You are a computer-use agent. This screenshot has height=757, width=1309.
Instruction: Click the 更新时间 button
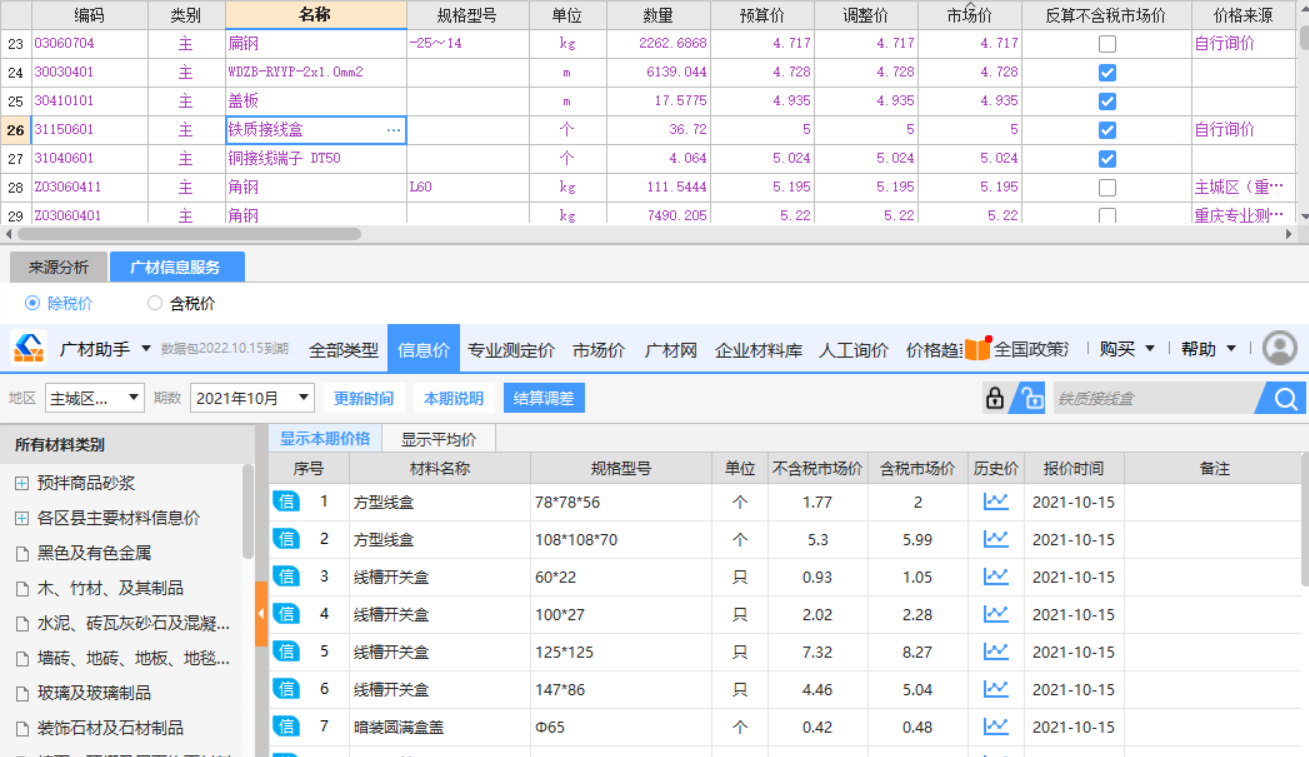[x=364, y=398]
